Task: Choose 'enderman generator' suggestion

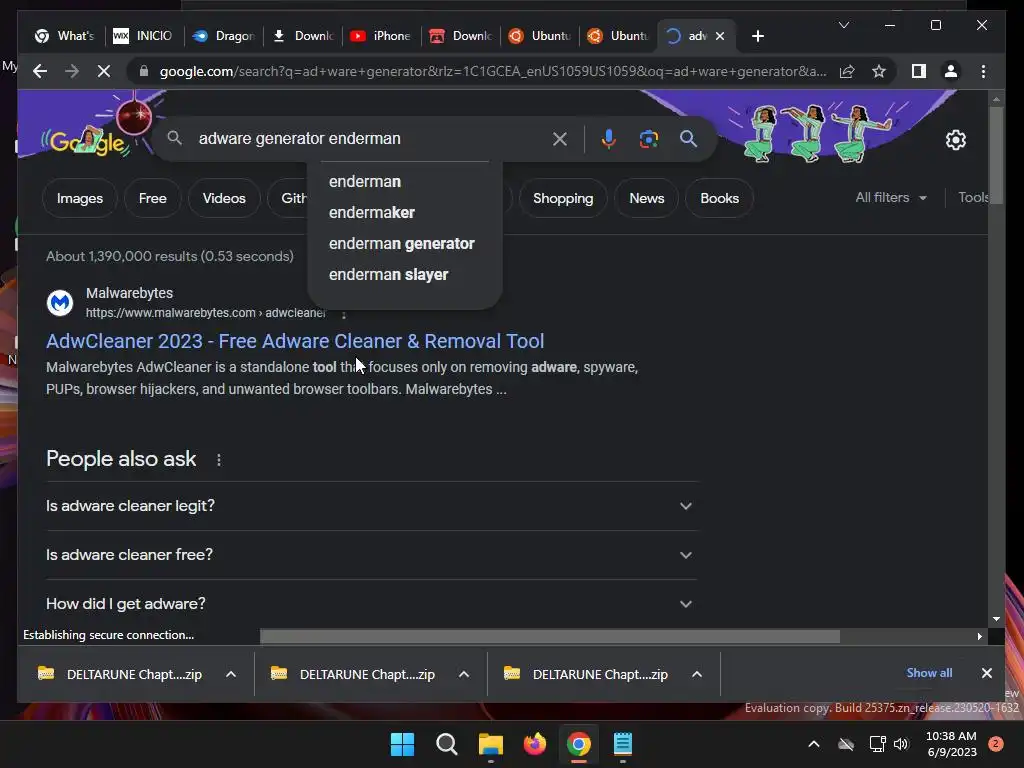Action: pyautogui.click(x=404, y=244)
